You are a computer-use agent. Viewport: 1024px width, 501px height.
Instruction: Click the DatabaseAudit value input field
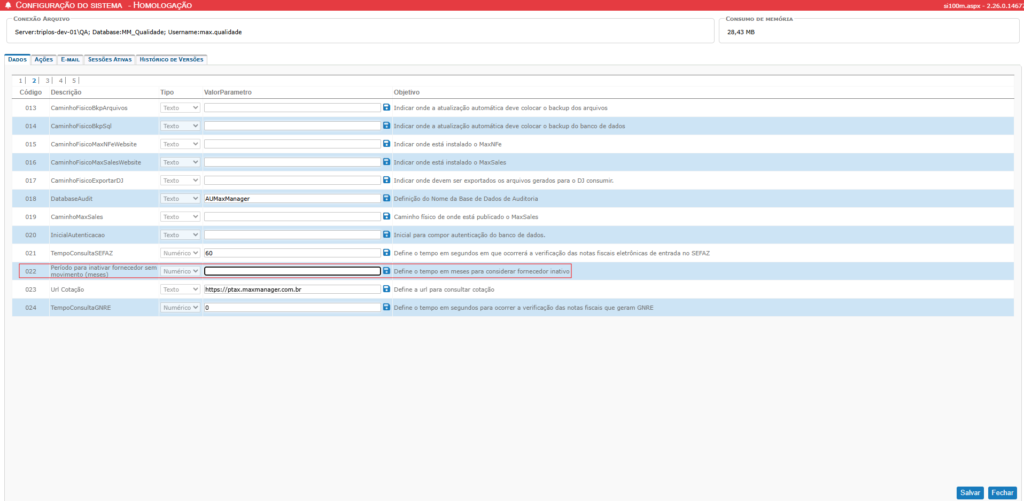tap(292, 198)
